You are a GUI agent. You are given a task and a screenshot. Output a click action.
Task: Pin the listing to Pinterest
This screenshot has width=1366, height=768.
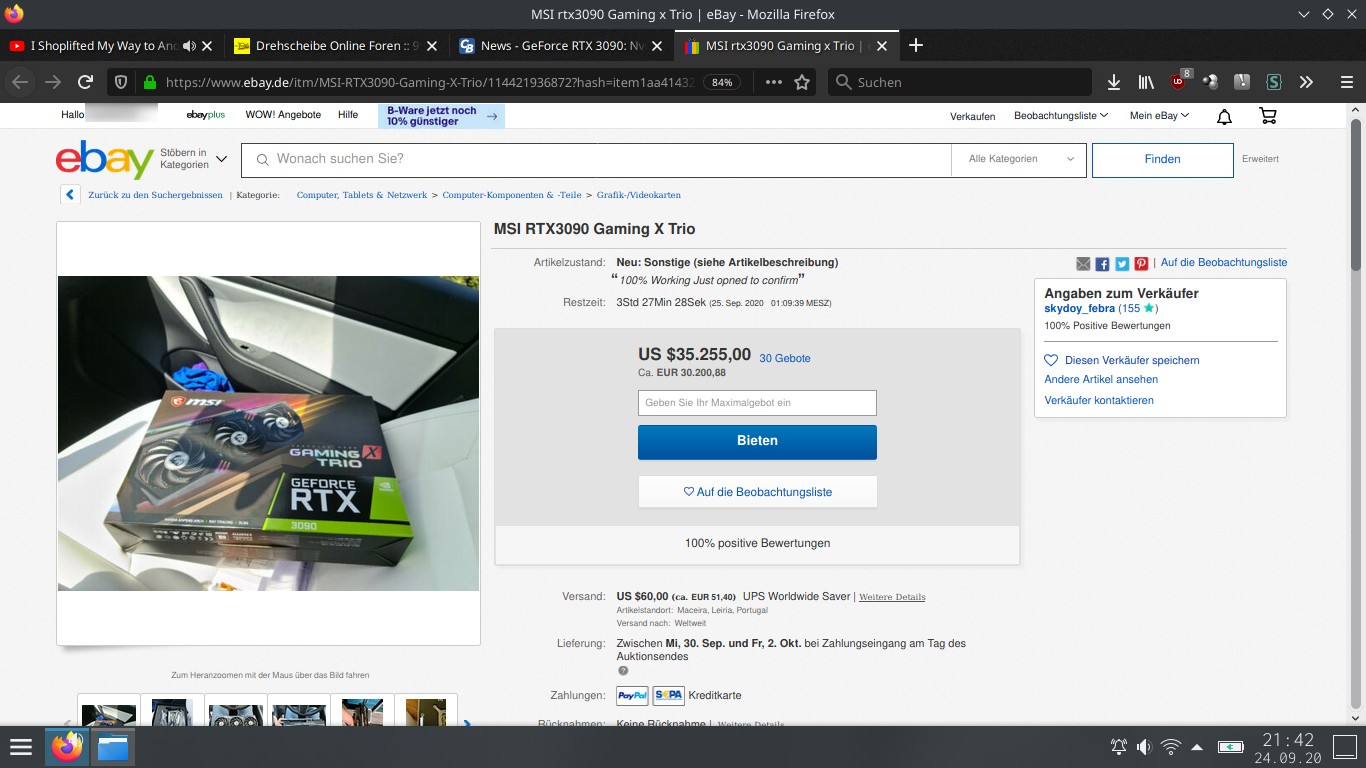1141,263
